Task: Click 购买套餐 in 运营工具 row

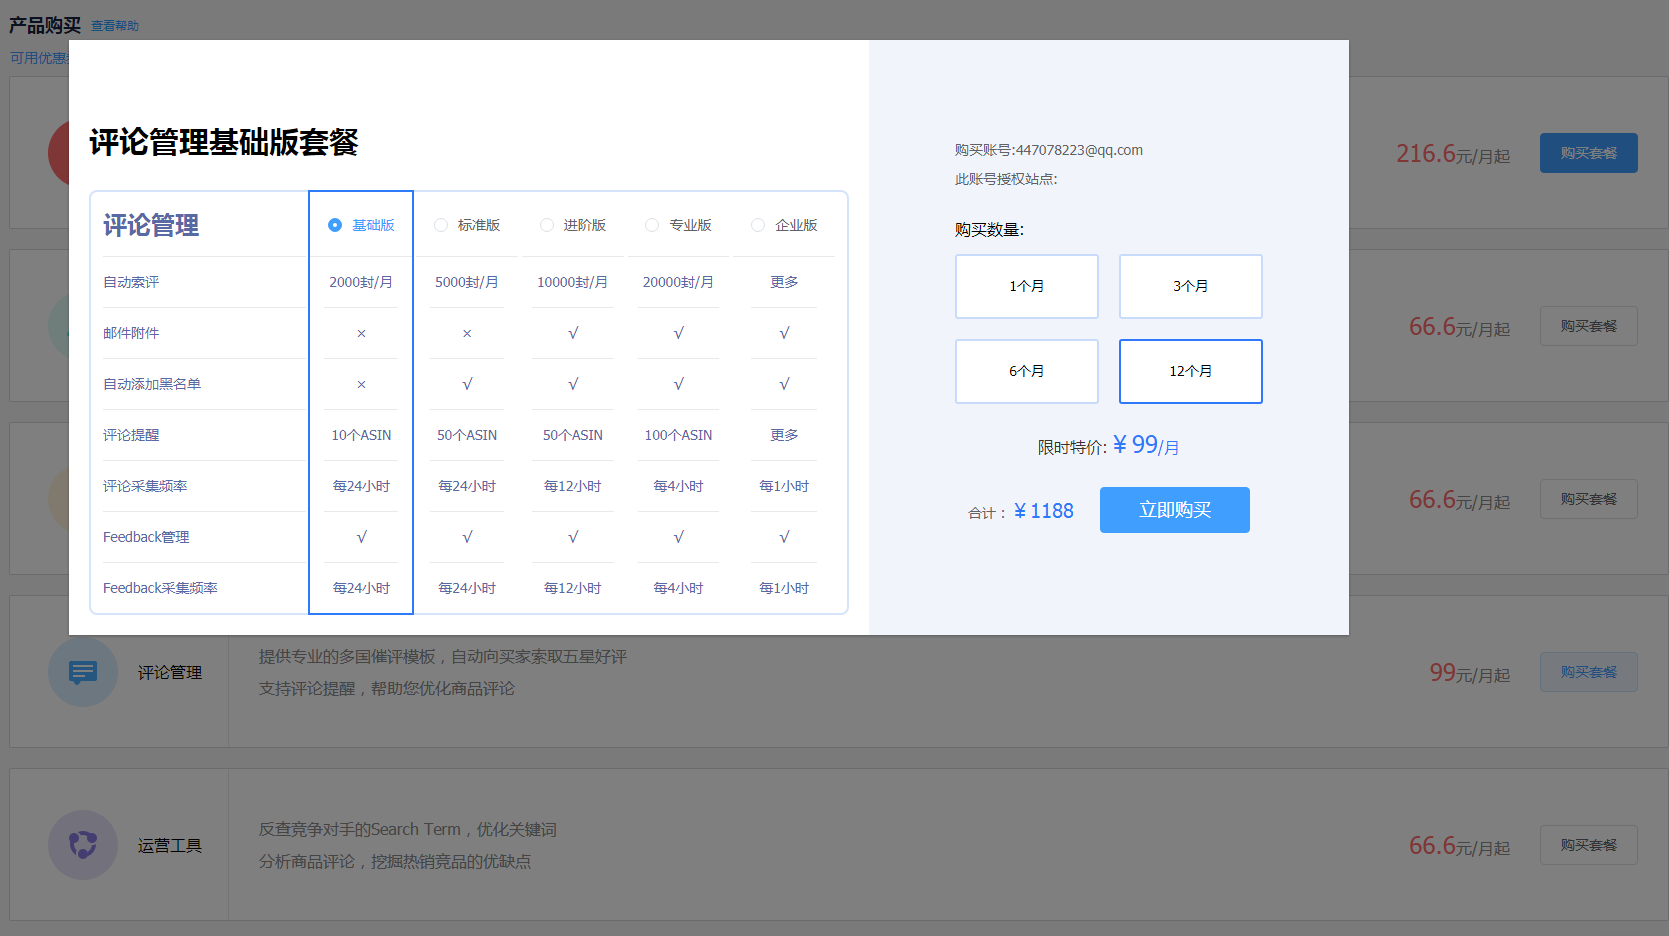Action: (1588, 845)
